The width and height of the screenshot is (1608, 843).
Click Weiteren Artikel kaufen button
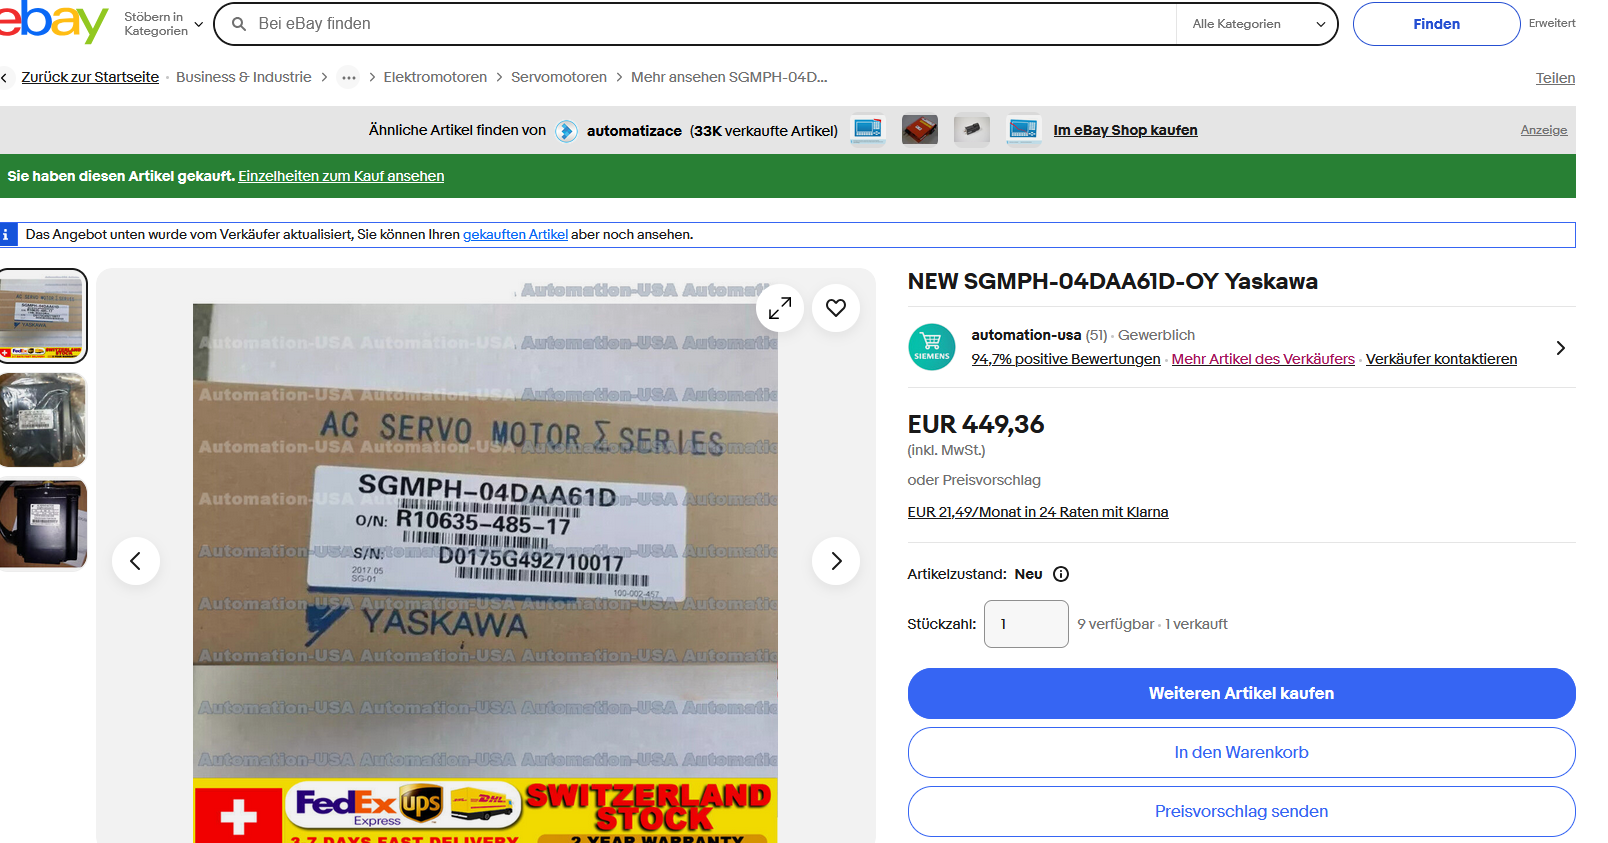pyautogui.click(x=1241, y=693)
